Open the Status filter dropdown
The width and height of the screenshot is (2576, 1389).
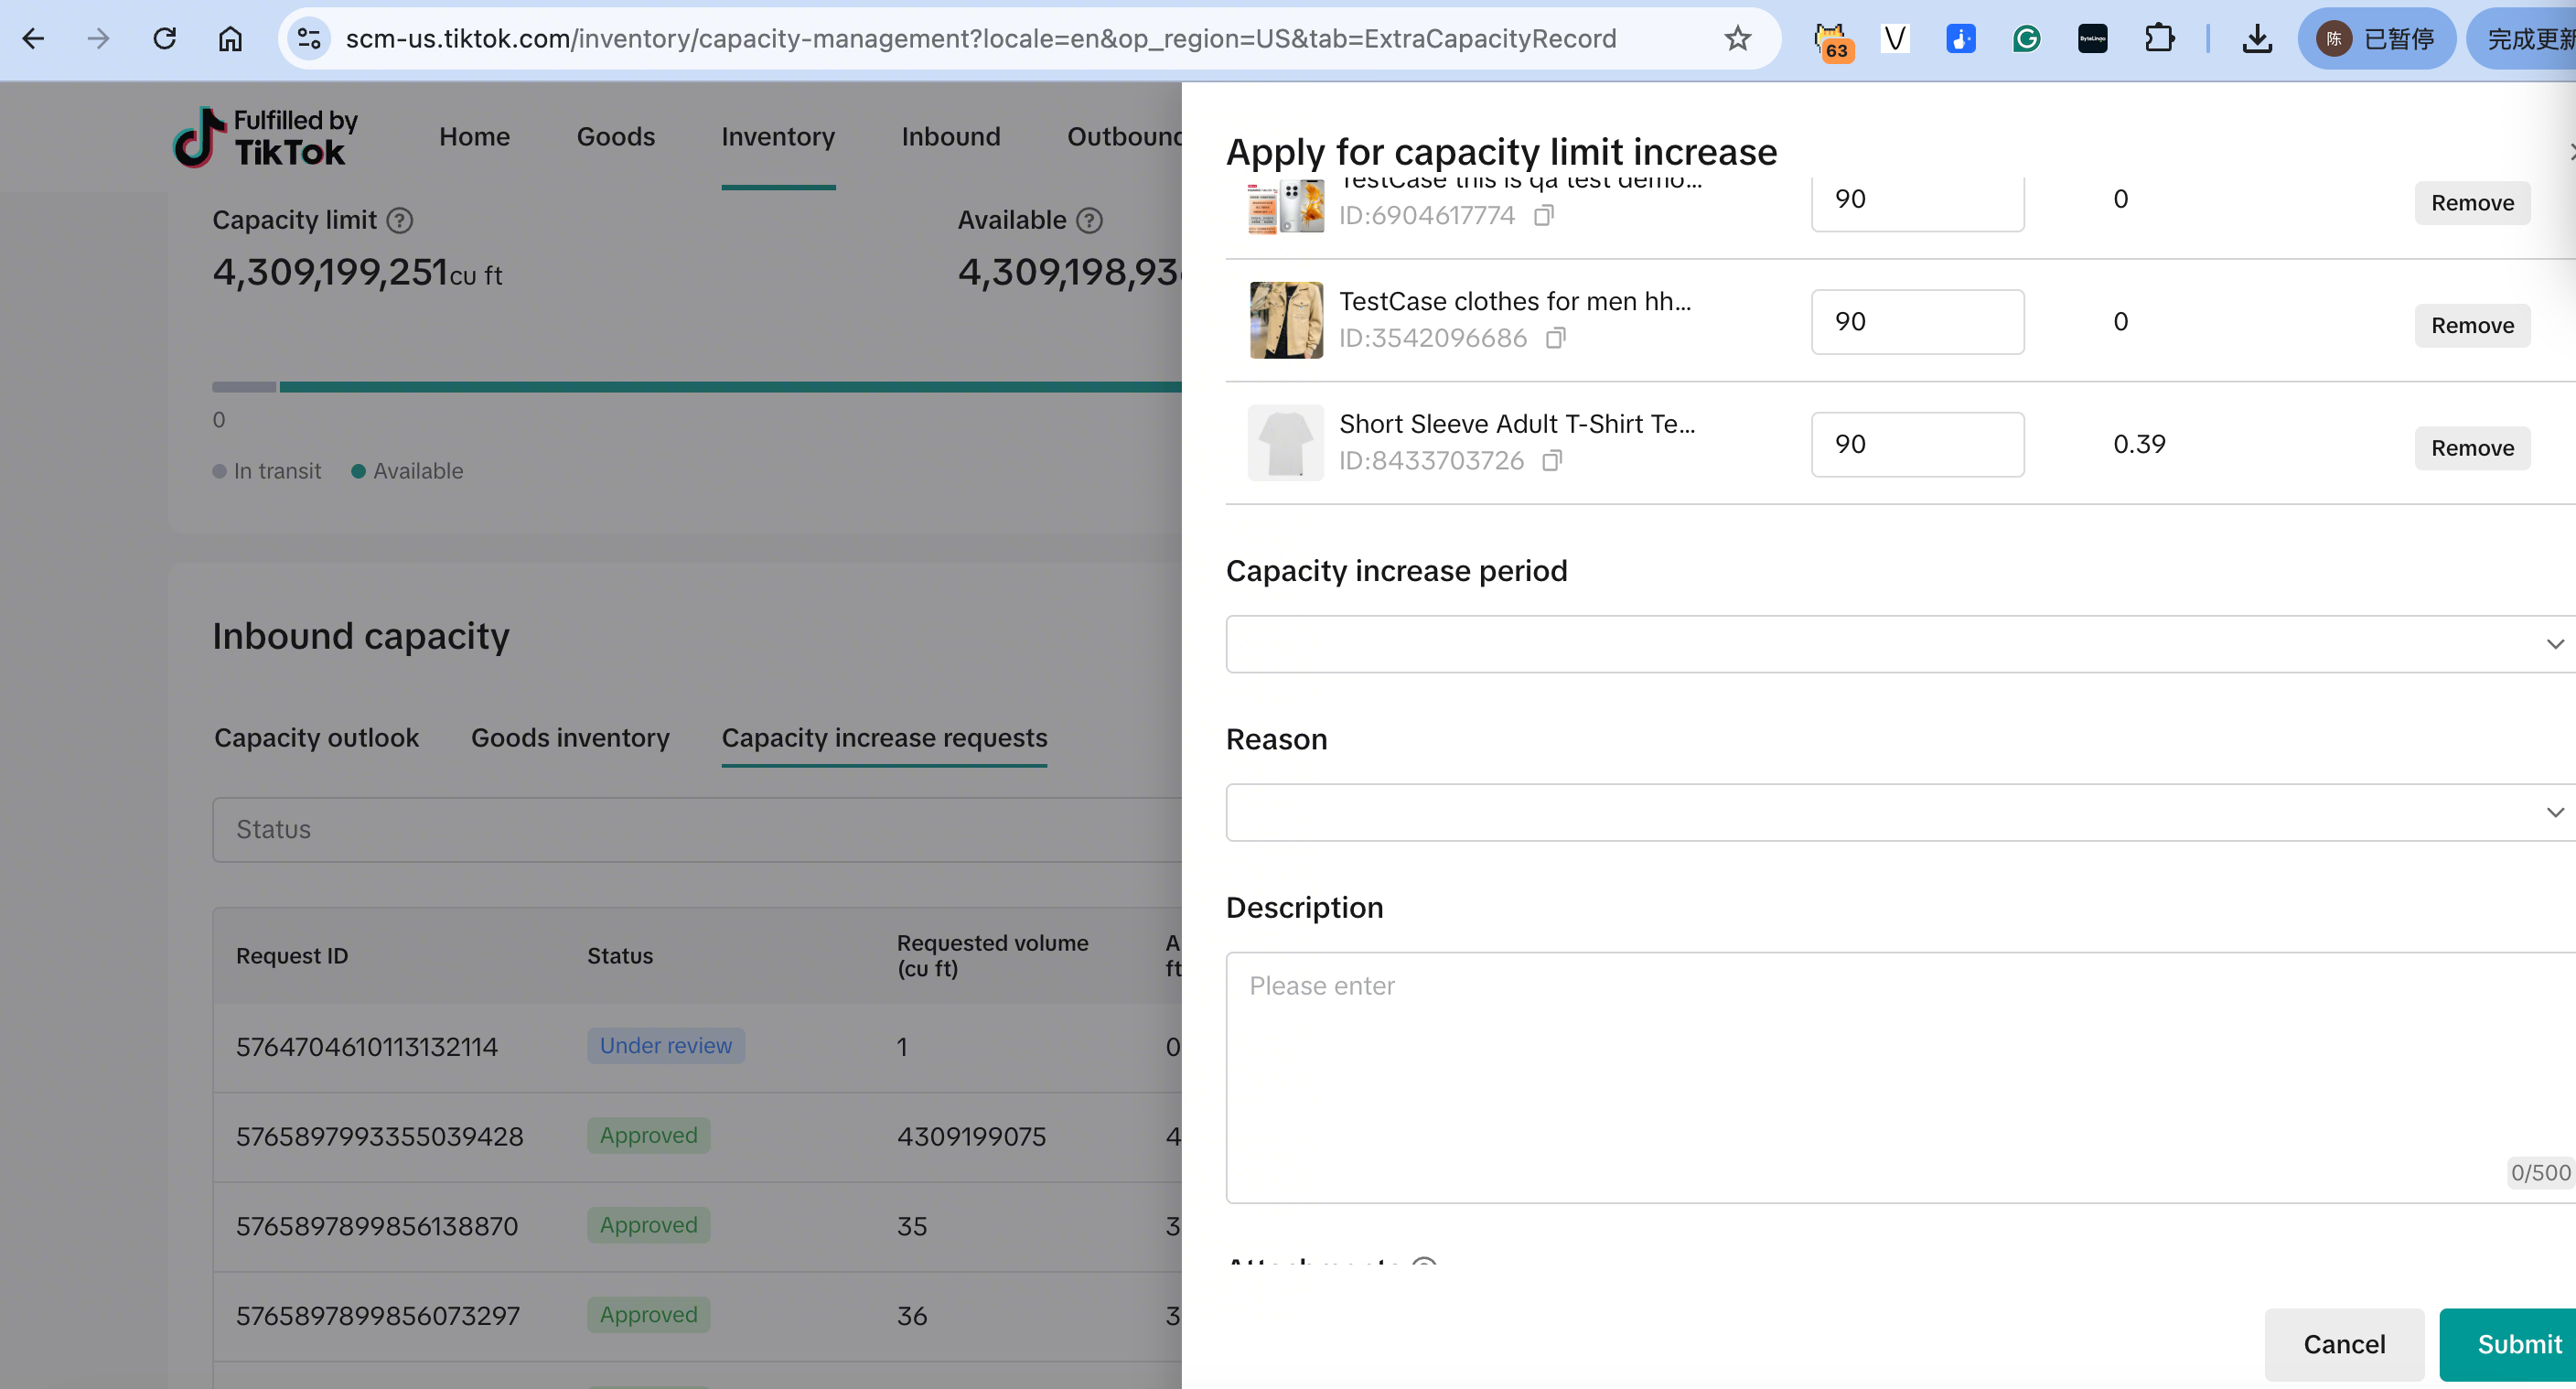[x=696, y=829]
